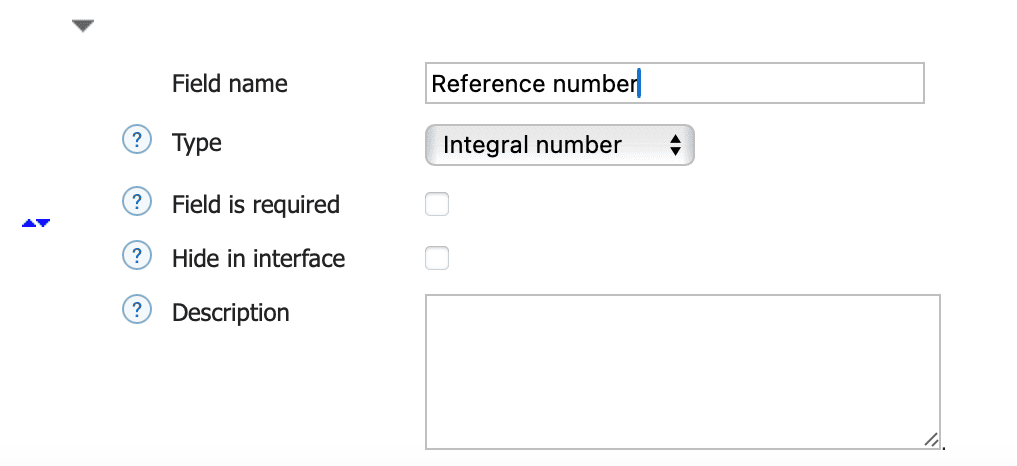Image resolution: width=1017 pixels, height=466 pixels.
Task: Click the blue move-up arrow
Action: point(28,223)
